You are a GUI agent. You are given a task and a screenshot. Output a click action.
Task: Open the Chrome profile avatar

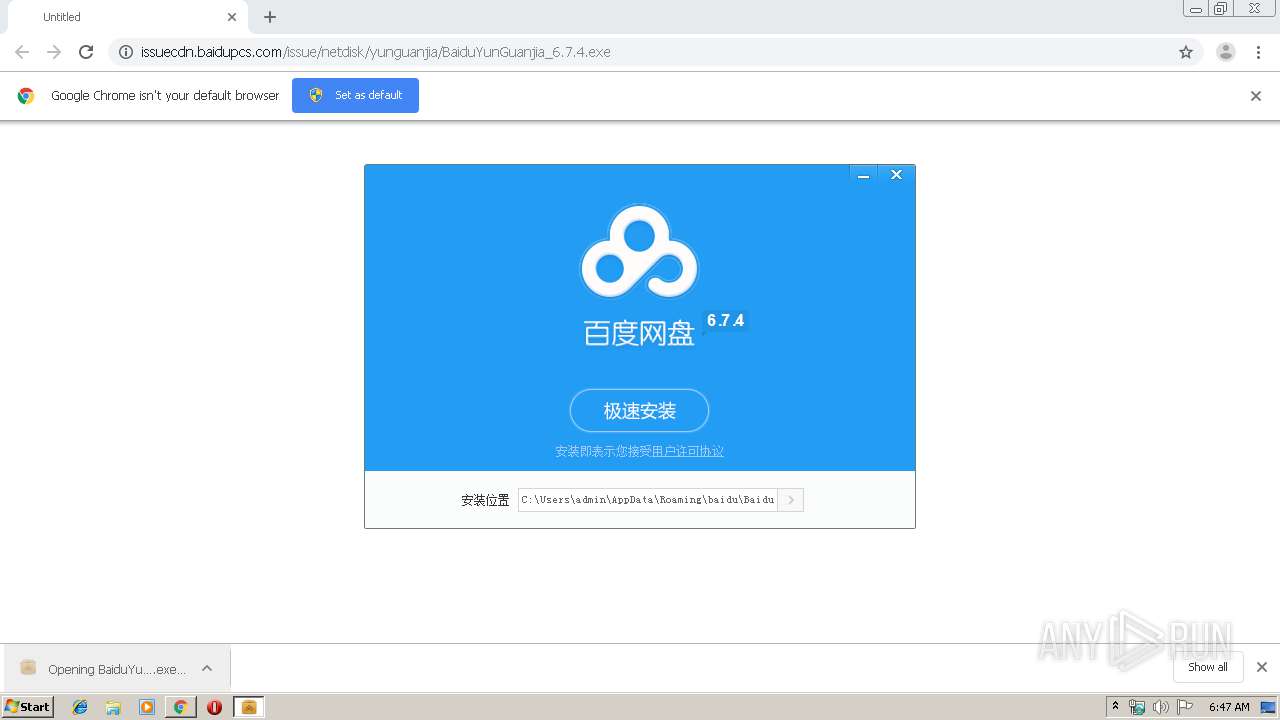[x=1226, y=52]
